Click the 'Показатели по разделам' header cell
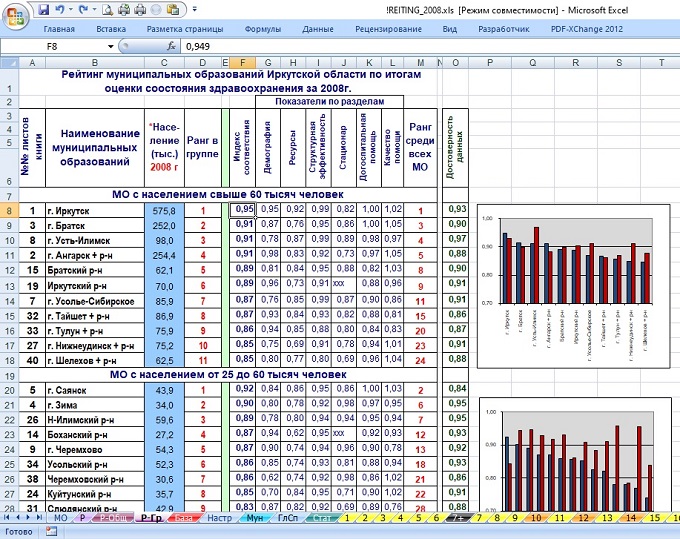Viewport: 680px width, 539px height. coord(330,101)
